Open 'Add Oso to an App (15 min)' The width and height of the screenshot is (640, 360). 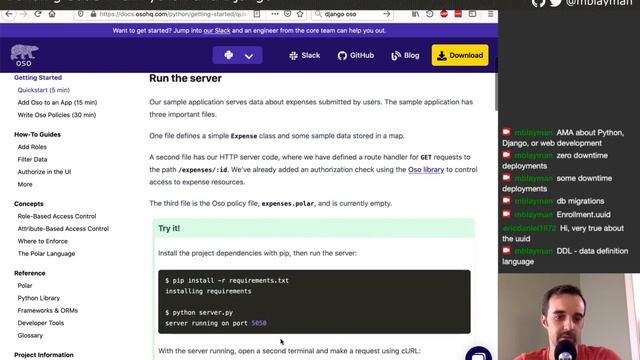[x=57, y=103]
